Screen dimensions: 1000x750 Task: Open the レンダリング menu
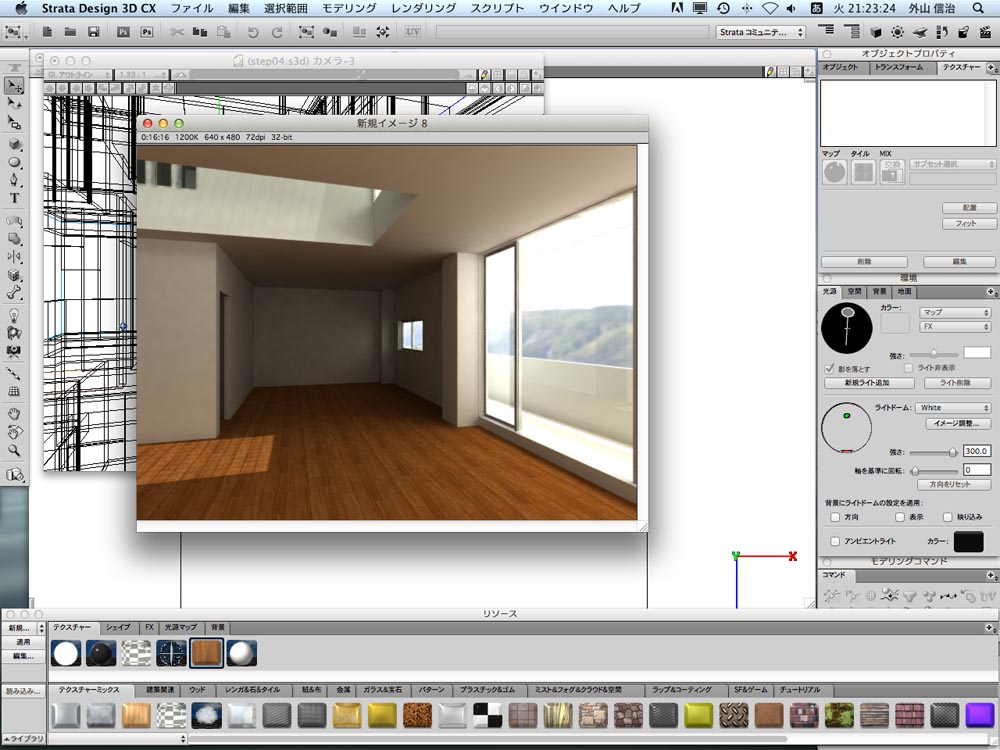coord(423,8)
